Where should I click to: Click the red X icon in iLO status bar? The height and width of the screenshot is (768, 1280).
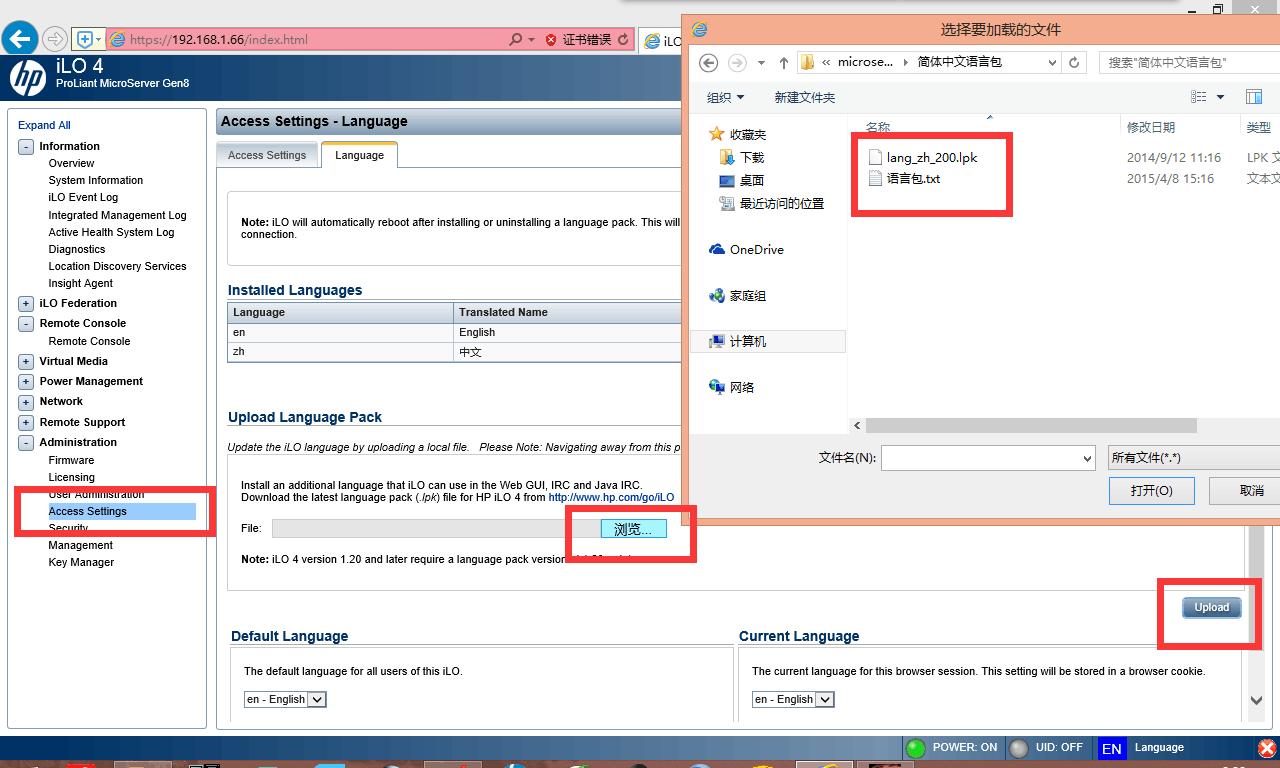pyautogui.click(x=1266, y=748)
